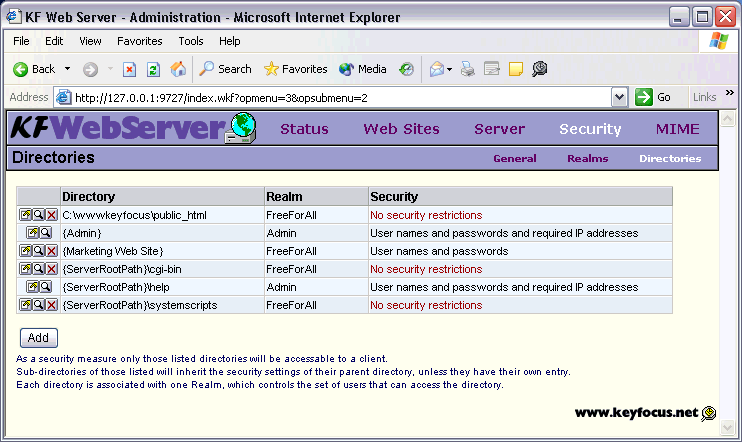This screenshot has width=742, height=442.
Task: Edit the {ServerRootPath}\systemscripts directory entry
Action: coord(26,305)
